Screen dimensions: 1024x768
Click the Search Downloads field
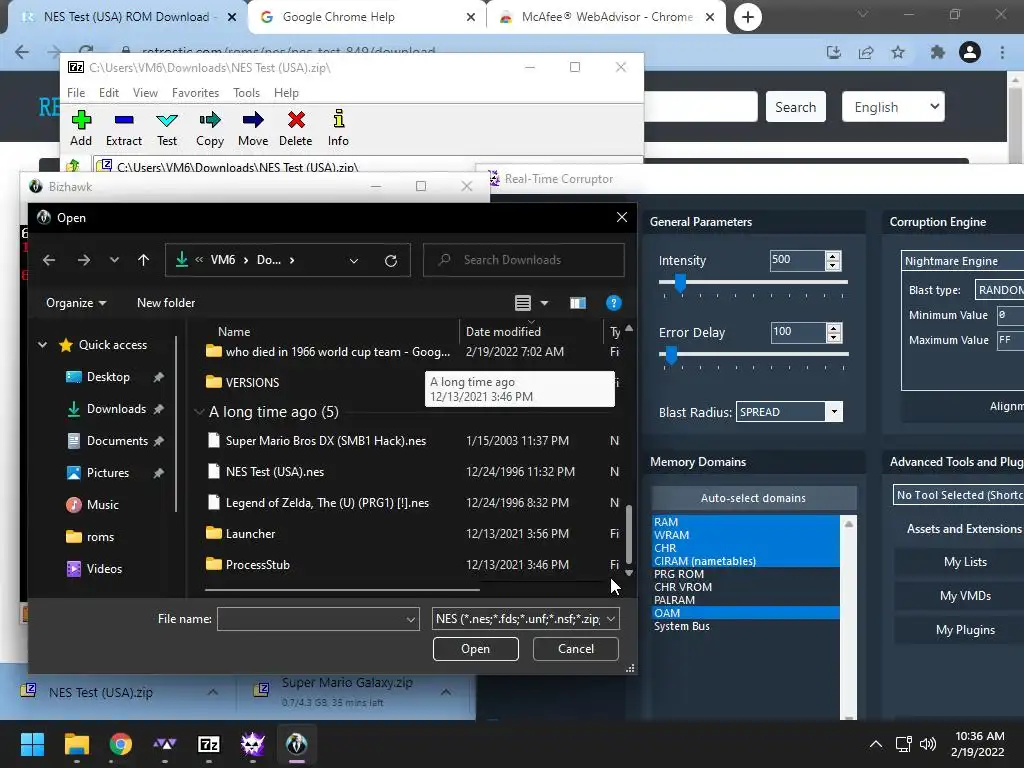coord(524,260)
